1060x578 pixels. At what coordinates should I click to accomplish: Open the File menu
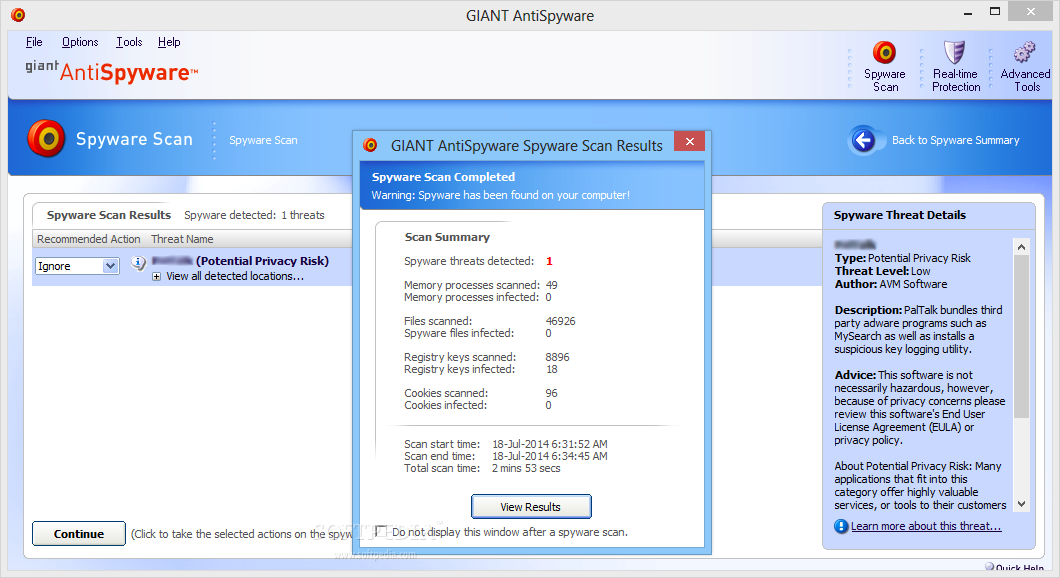34,42
